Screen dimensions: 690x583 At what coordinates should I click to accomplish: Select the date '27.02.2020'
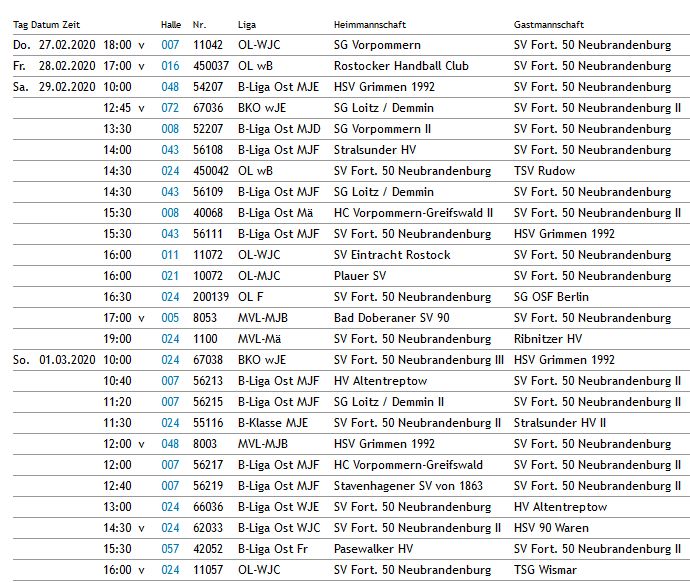(x=67, y=45)
